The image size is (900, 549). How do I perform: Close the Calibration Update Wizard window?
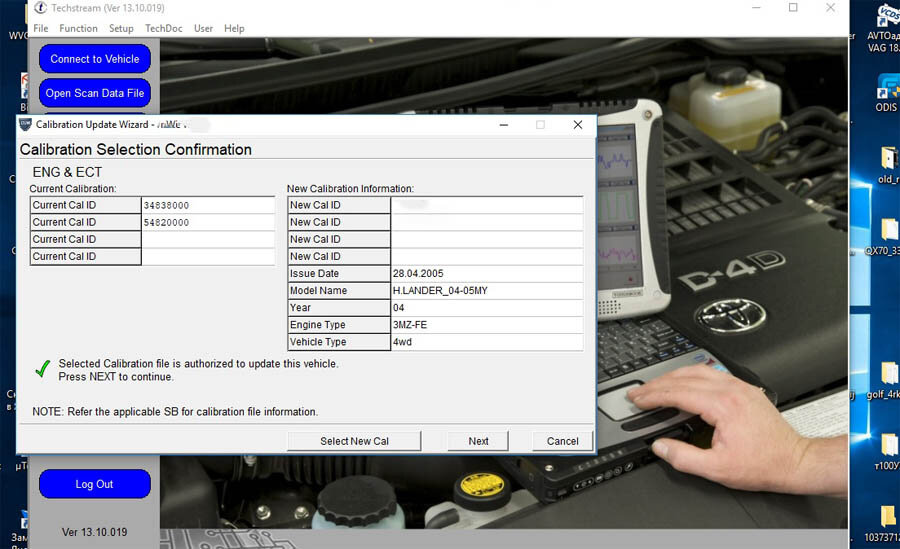pyautogui.click(x=578, y=125)
